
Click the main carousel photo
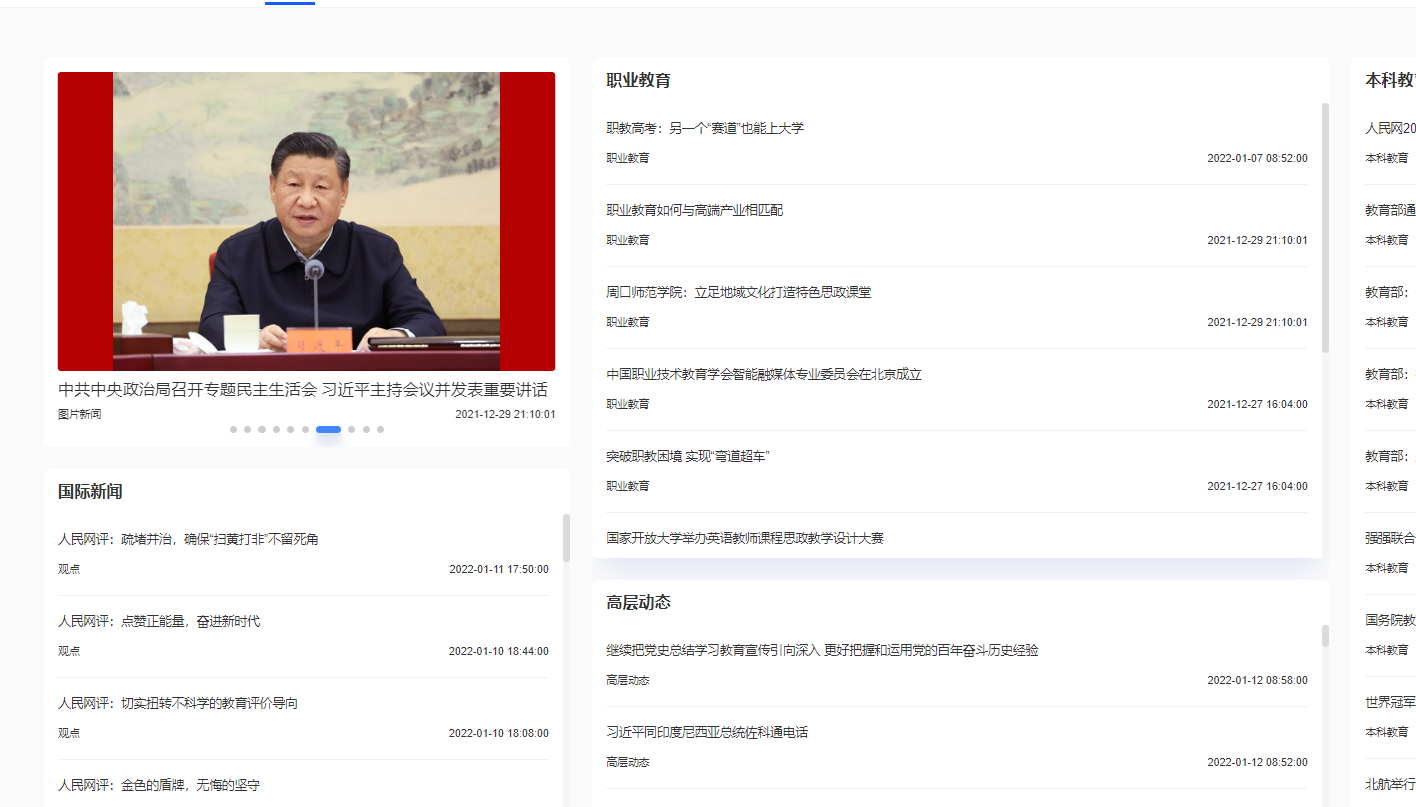pyautogui.click(x=305, y=220)
